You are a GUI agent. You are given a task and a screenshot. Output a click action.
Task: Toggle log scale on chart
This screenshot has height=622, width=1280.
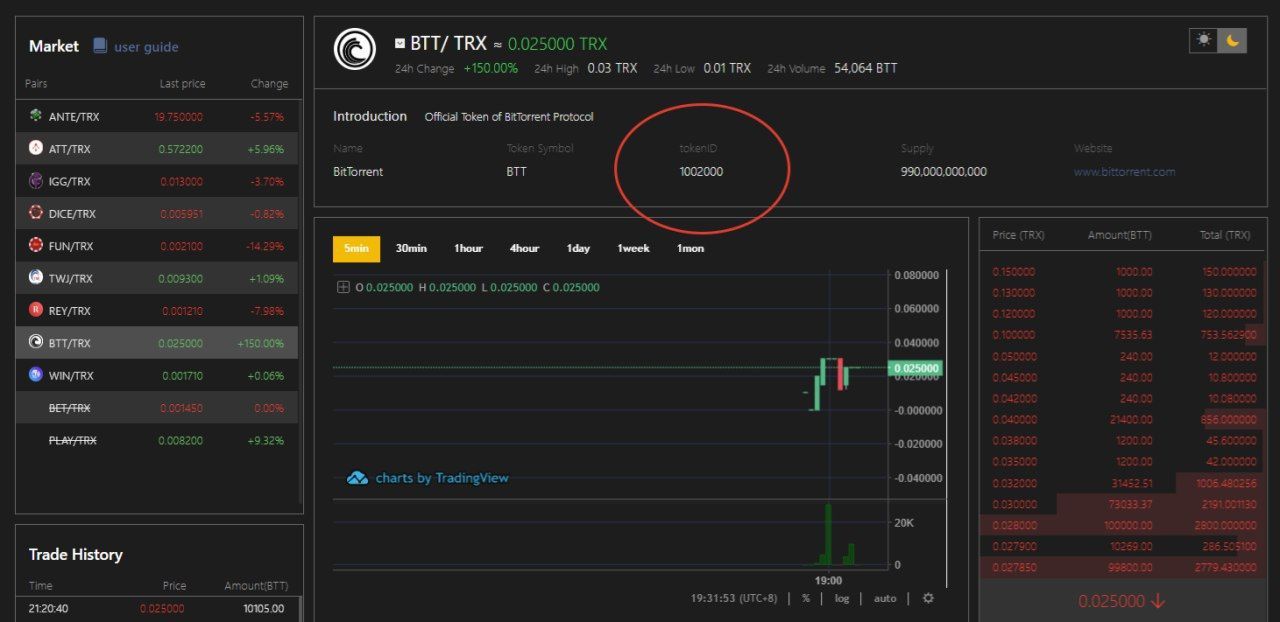pos(842,598)
